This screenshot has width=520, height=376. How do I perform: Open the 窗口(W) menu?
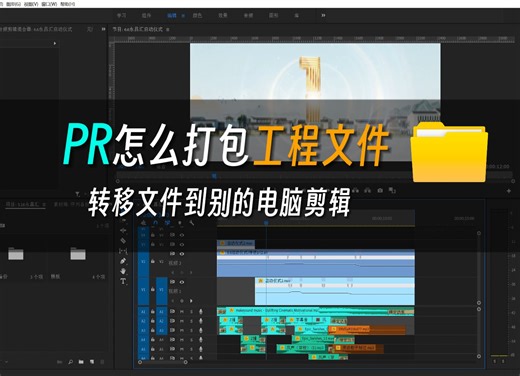coord(49,4)
